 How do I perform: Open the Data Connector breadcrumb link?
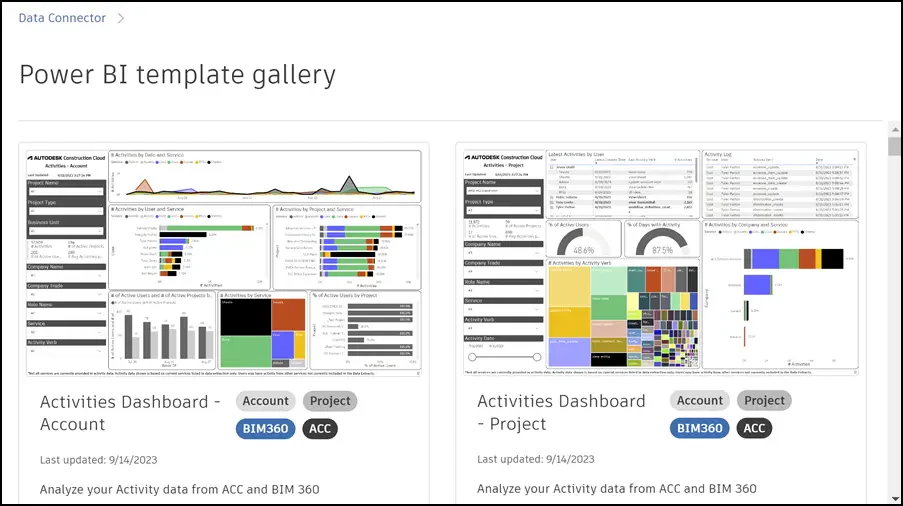click(62, 18)
